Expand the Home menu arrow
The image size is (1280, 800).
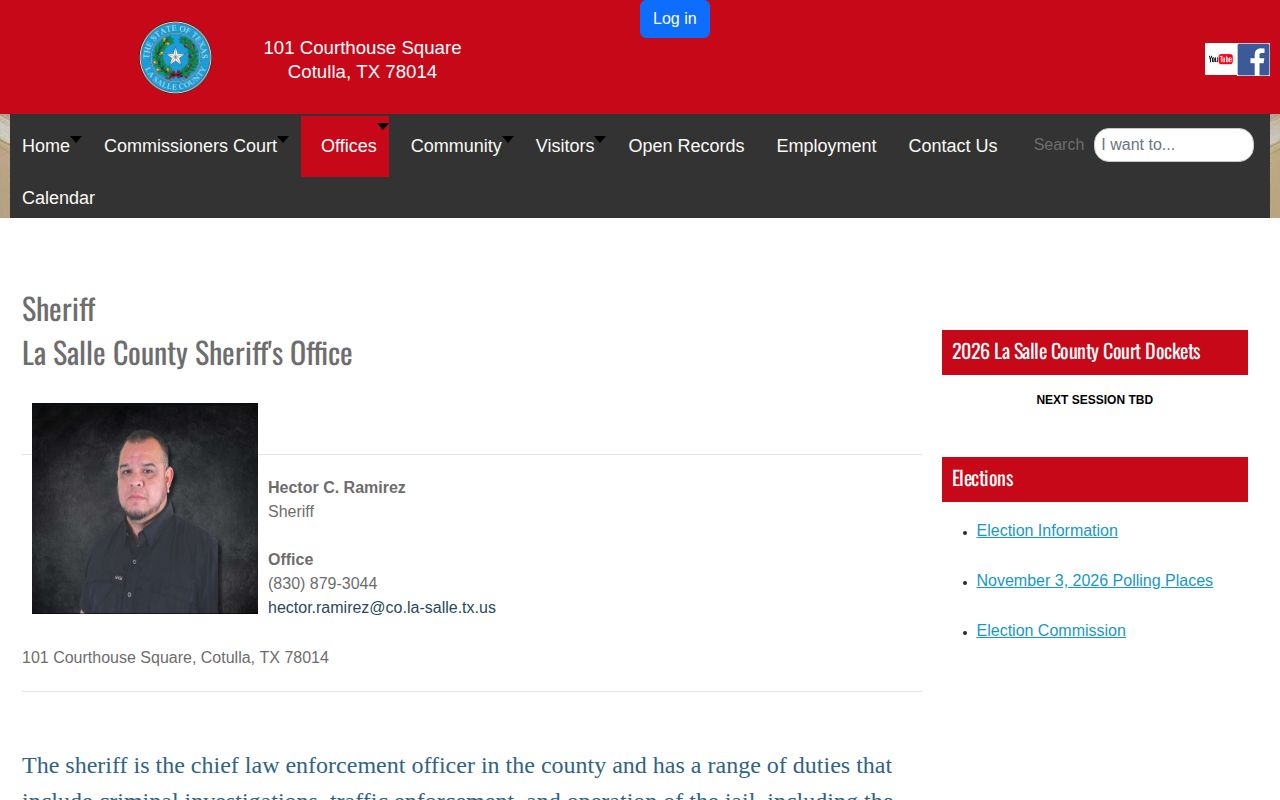(76, 138)
